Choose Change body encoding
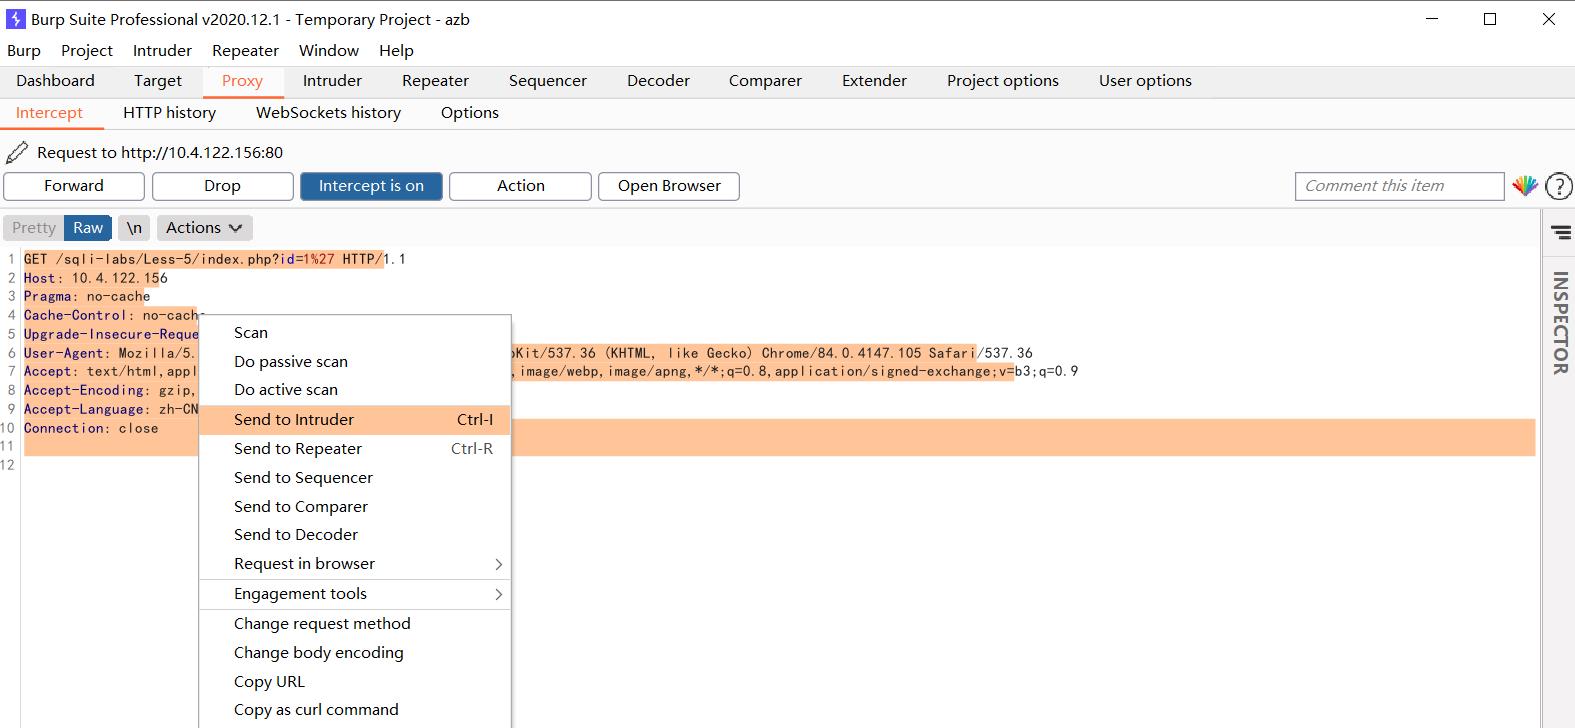The image size is (1575, 728). tap(355, 653)
